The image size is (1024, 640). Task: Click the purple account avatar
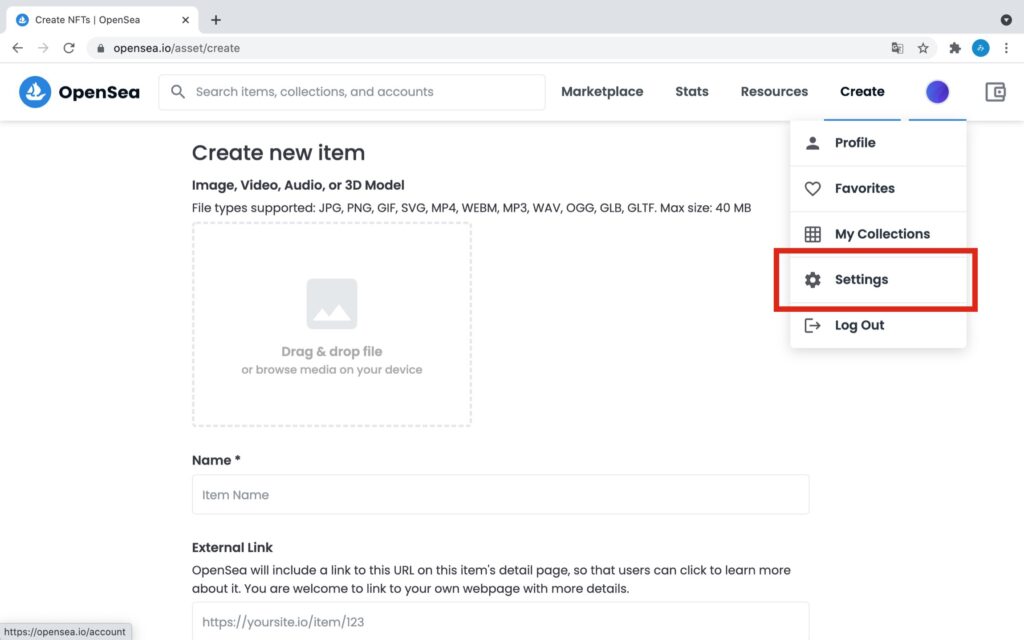coord(937,92)
